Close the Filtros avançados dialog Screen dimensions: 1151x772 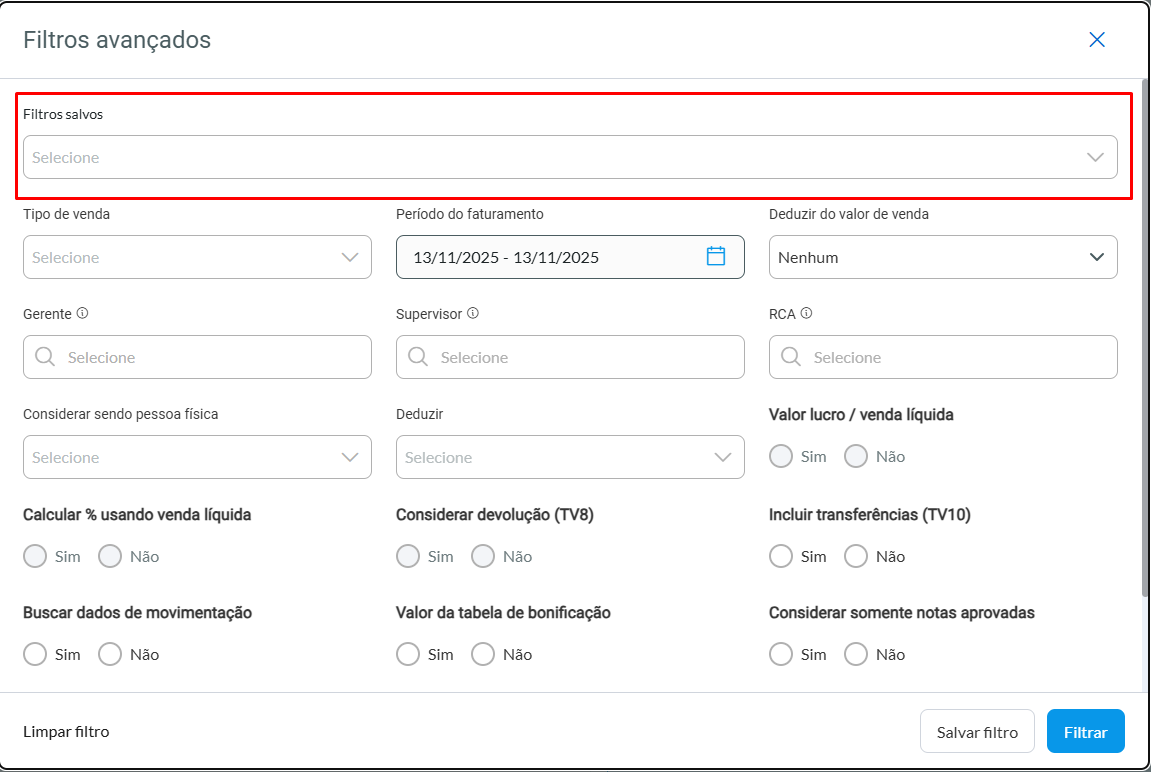(1097, 40)
